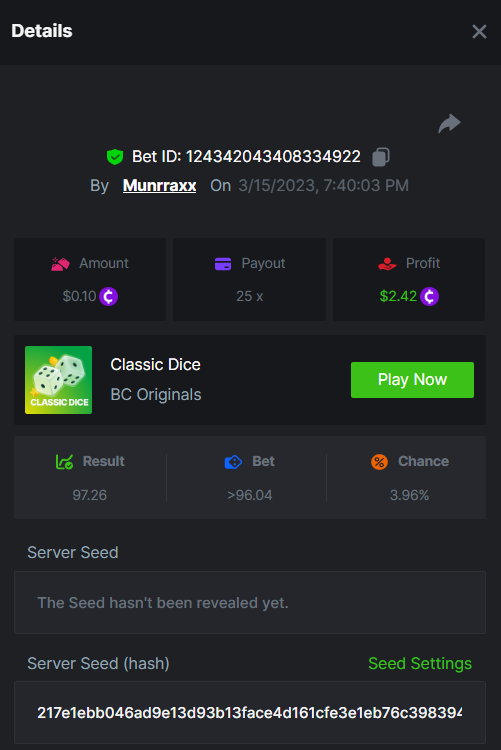Click the orange Chance percent icon

point(379,462)
